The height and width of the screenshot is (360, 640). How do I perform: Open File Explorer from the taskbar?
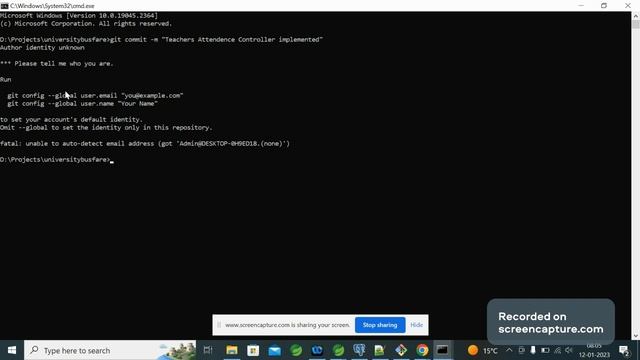[x=232, y=350]
